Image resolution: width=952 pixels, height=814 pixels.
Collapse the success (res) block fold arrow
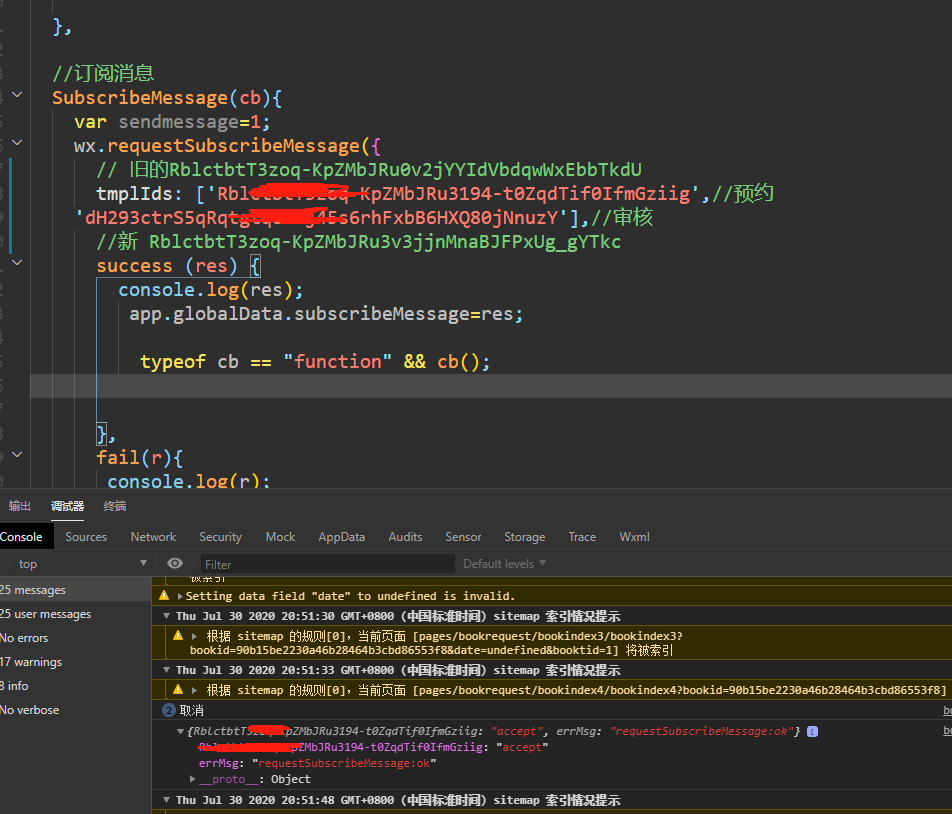[17, 263]
